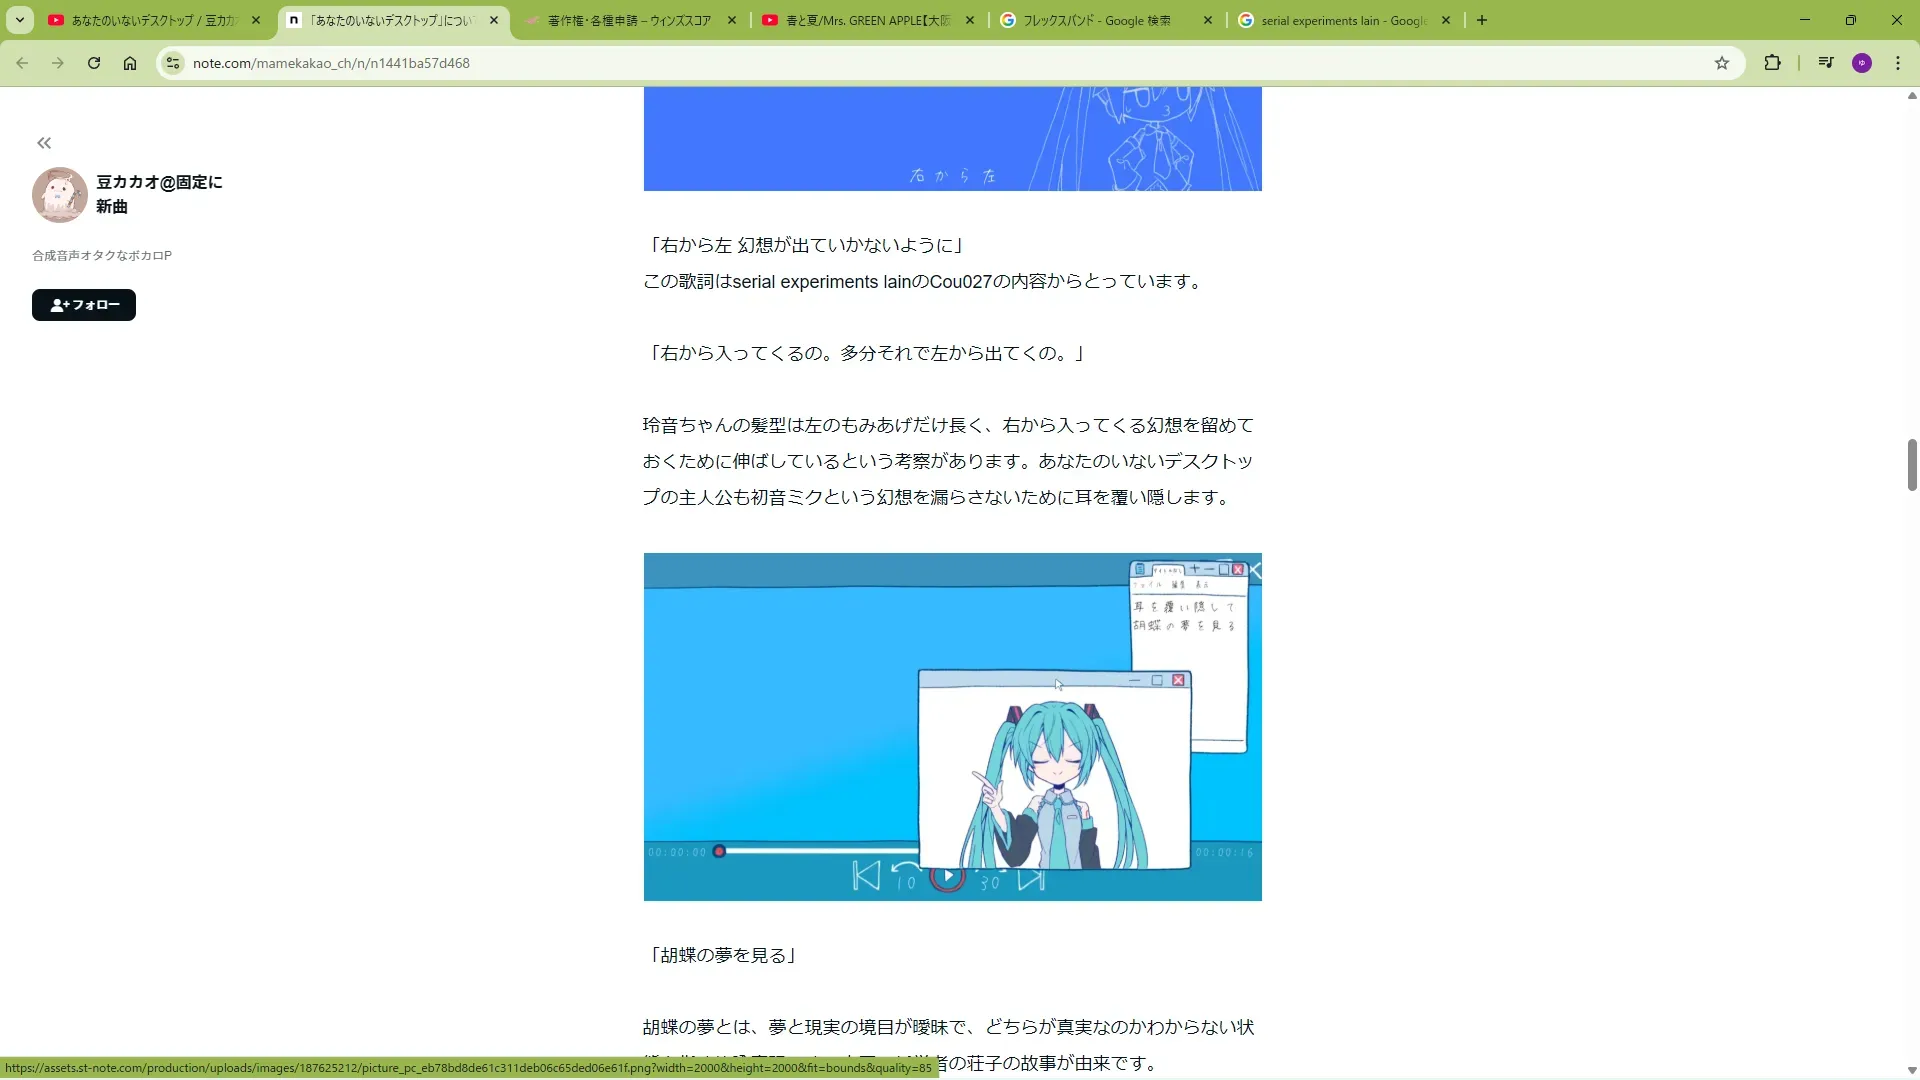Open the Chrome three-dot menu
This screenshot has height=1080, width=1920.
click(1898, 63)
